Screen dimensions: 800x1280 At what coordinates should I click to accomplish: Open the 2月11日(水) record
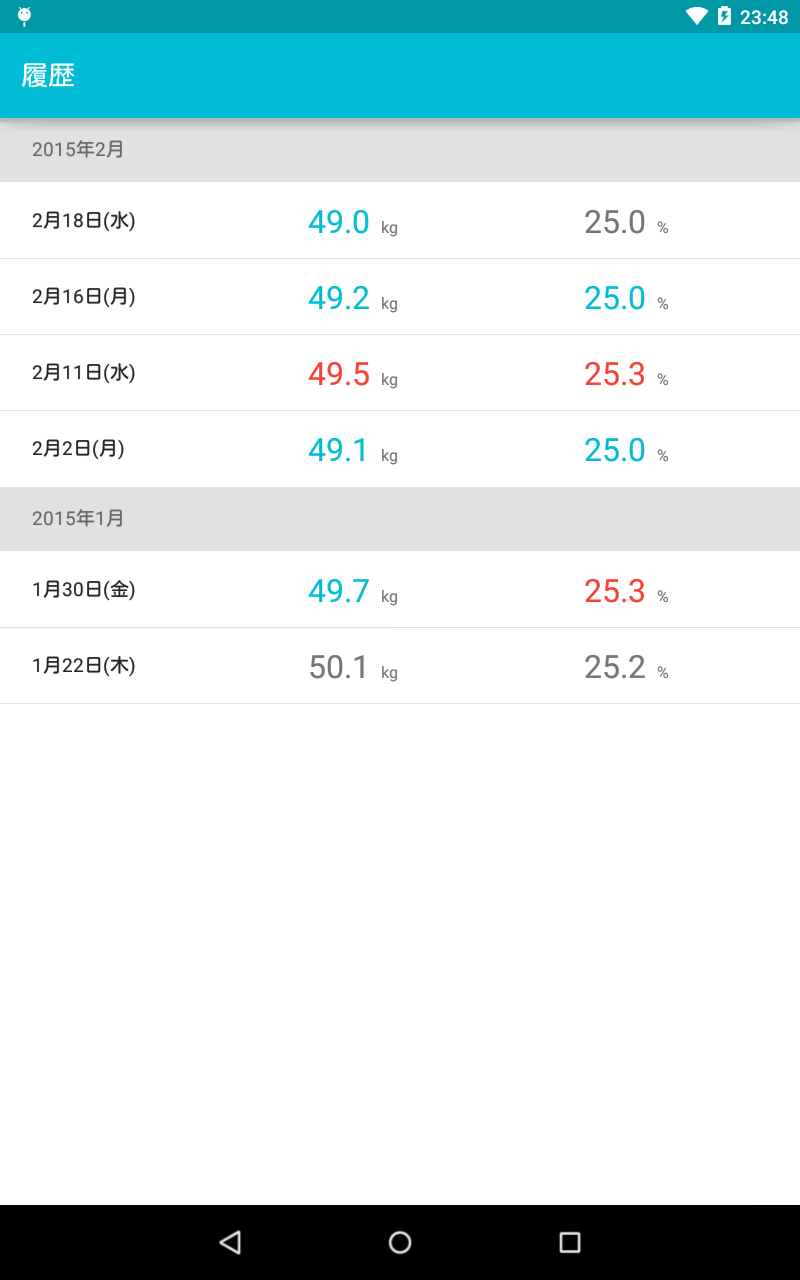coord(84,373)
